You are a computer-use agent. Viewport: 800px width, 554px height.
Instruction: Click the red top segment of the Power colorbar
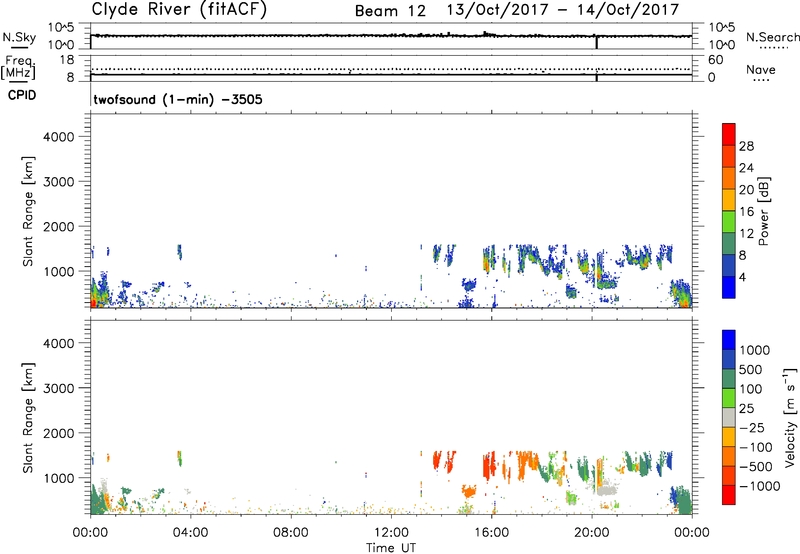tap(729, 134)
